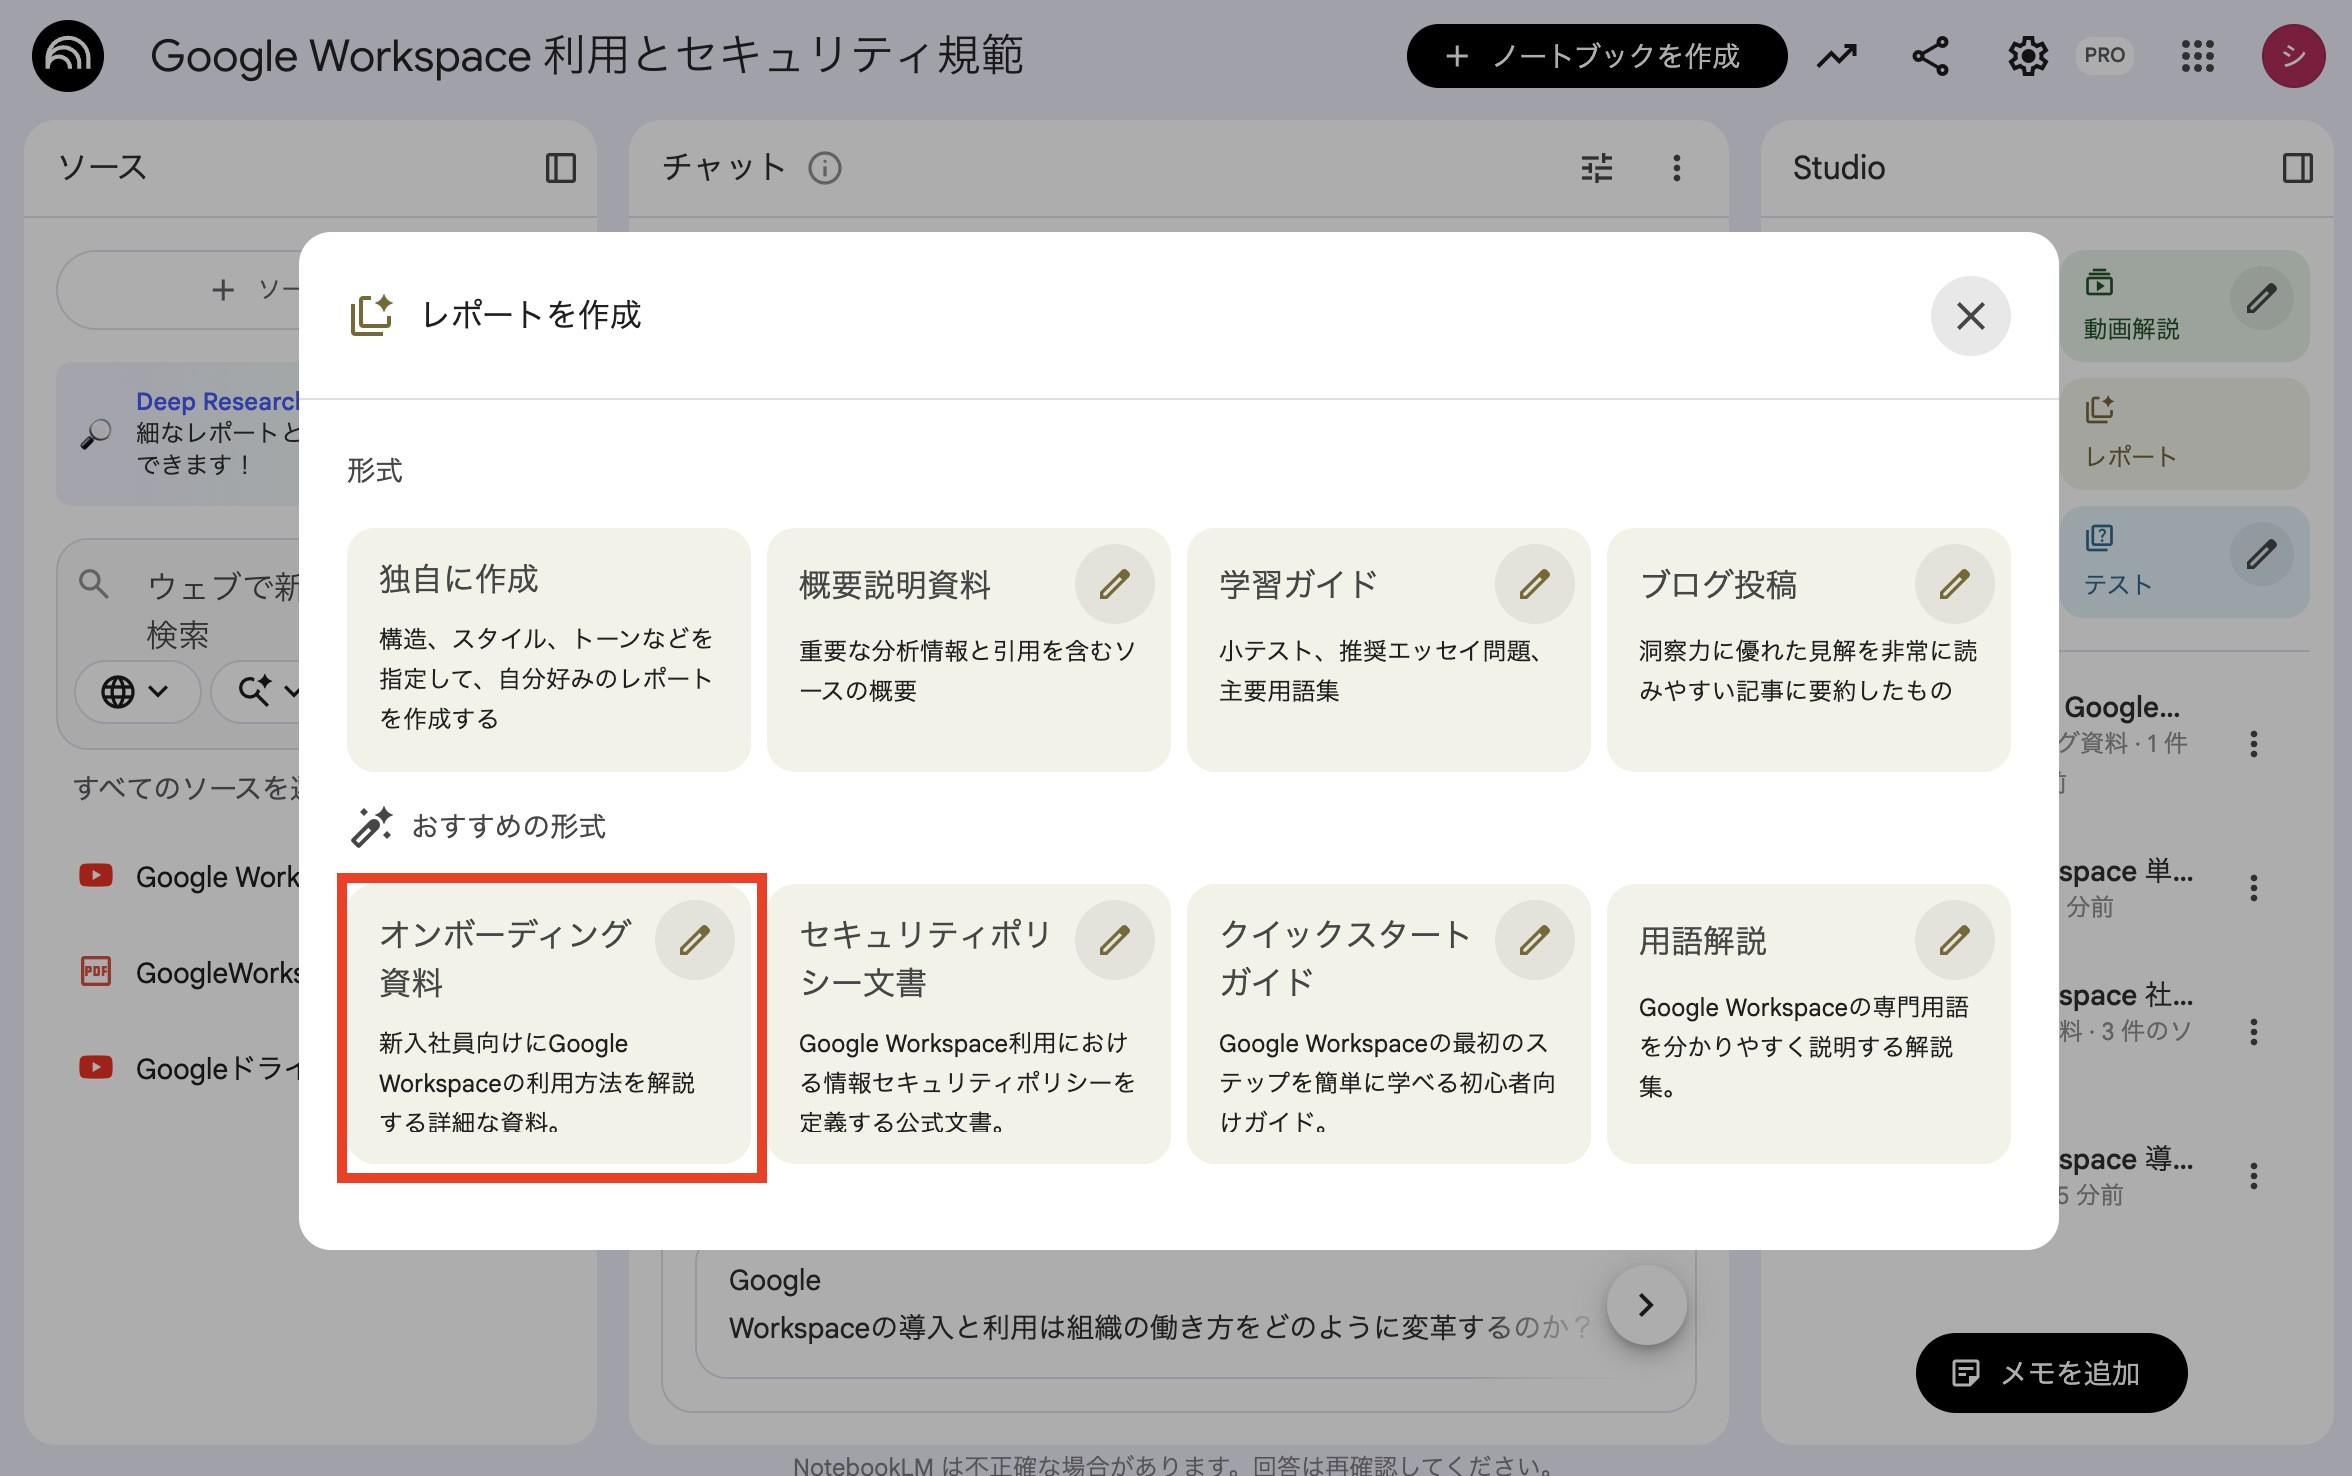This screenshot has height=1476, width=2352.
Task: Collapse the Studio panel
Action: (x=2295, y=168)
